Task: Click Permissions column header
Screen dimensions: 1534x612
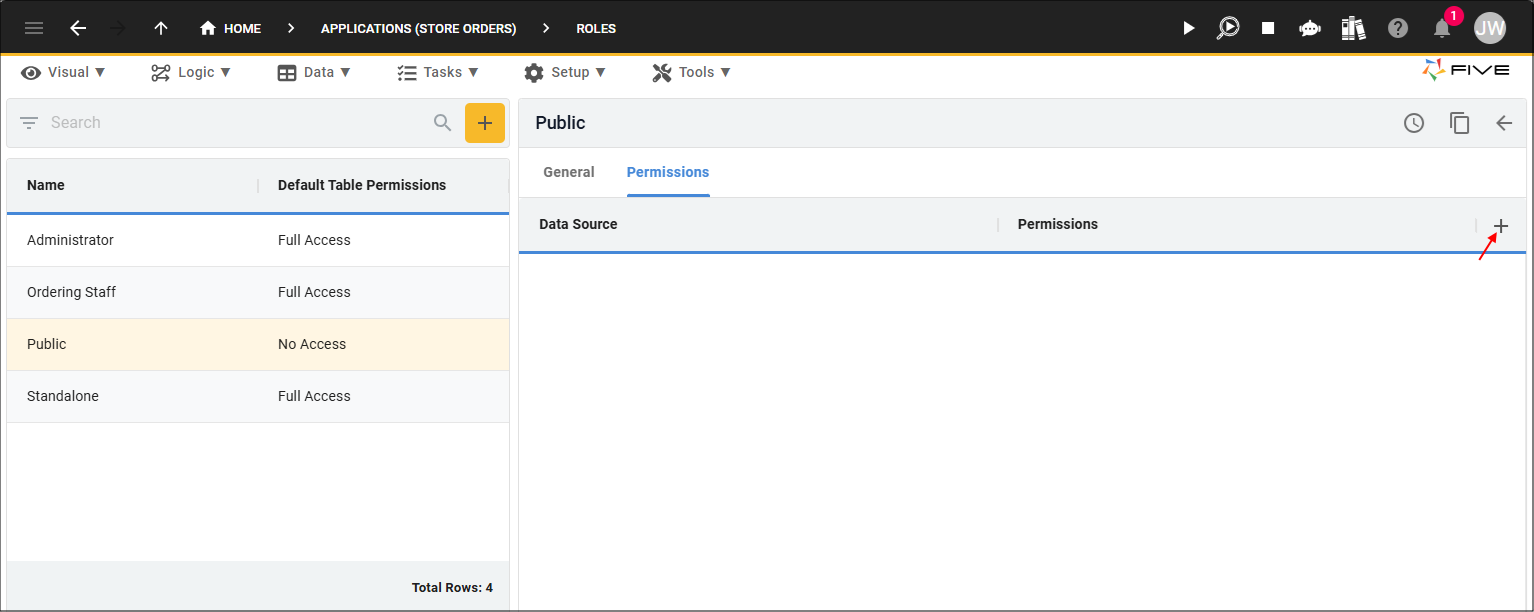Action: [1058, 224]
